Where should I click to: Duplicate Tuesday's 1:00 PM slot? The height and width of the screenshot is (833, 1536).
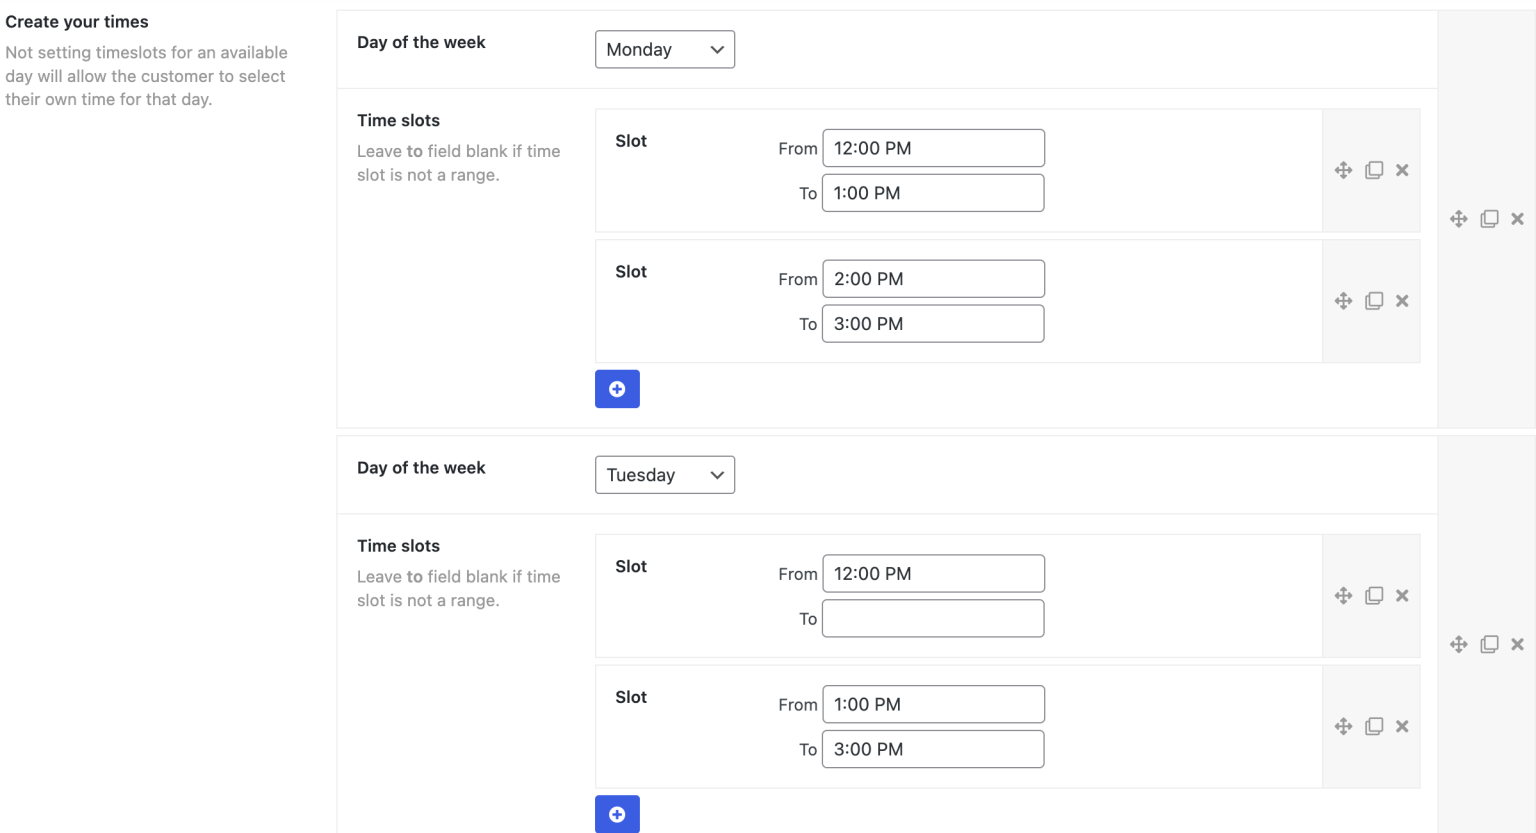click(1373, 725)
